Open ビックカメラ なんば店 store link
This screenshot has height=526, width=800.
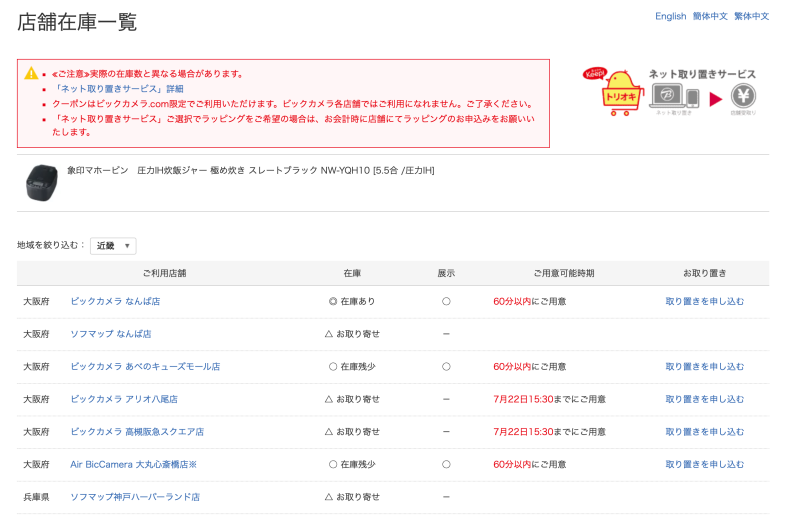(x=115, y=302)
